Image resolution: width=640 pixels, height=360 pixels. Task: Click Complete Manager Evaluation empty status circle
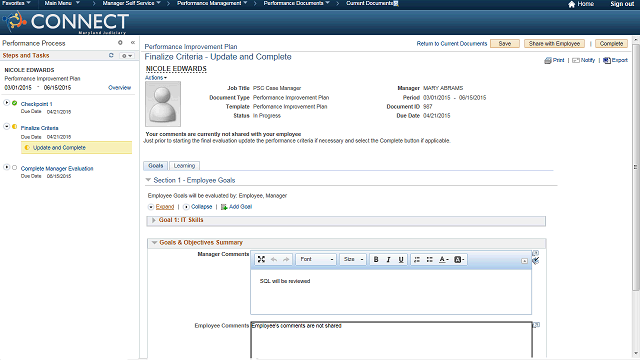coord(15,167)
